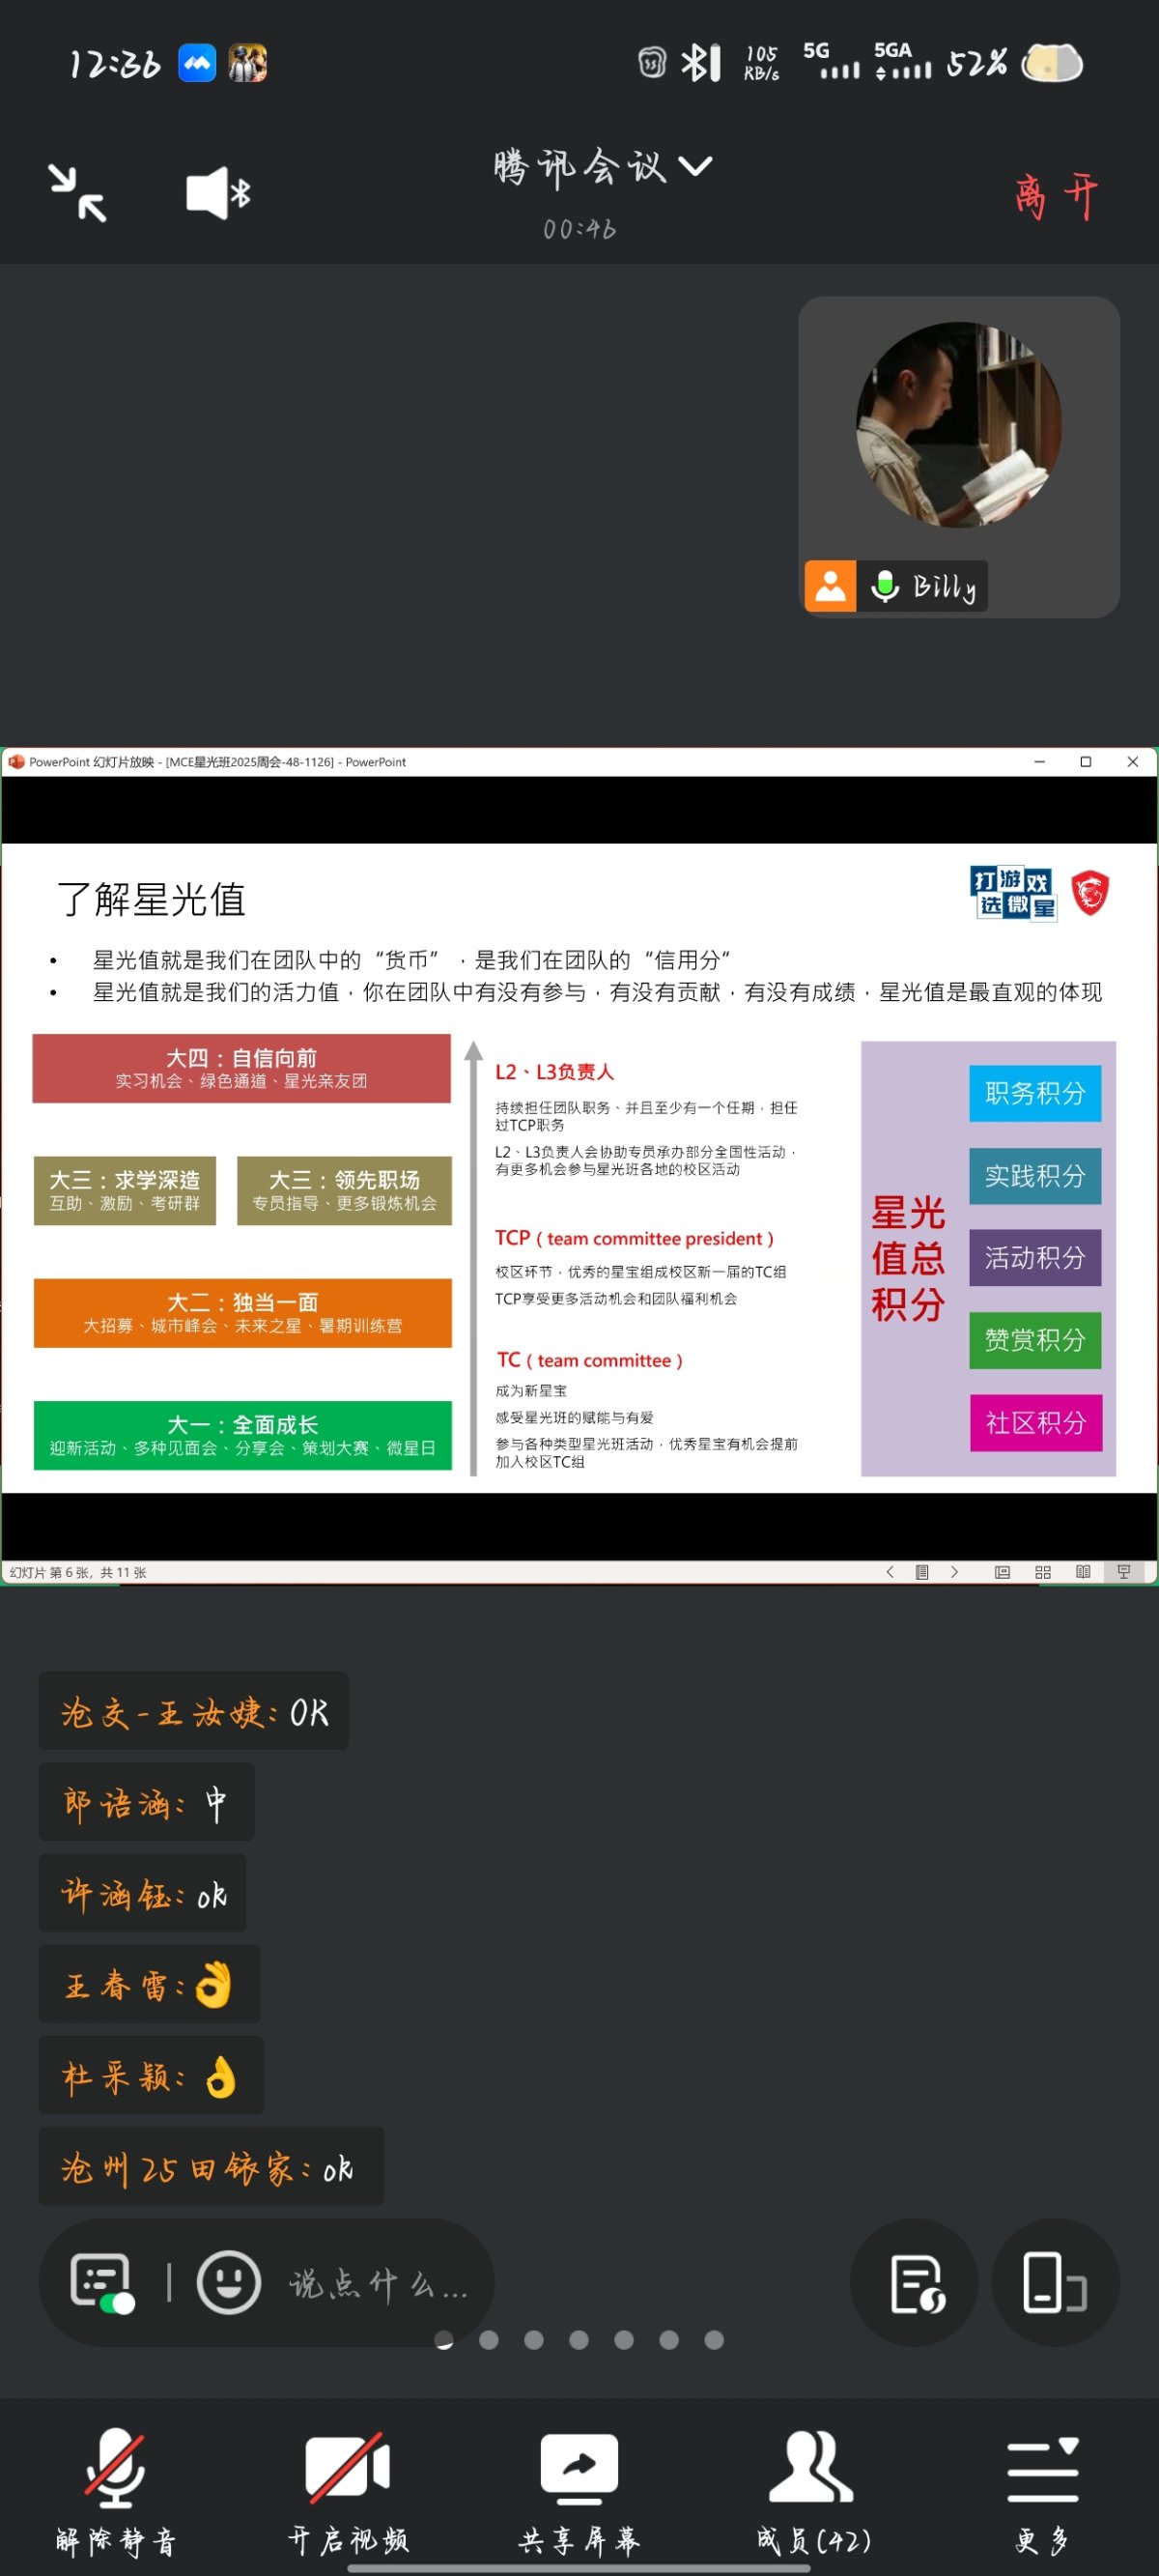
Task: Tap the Bluetooth speaker audio icon
Action: click(217, 193)
